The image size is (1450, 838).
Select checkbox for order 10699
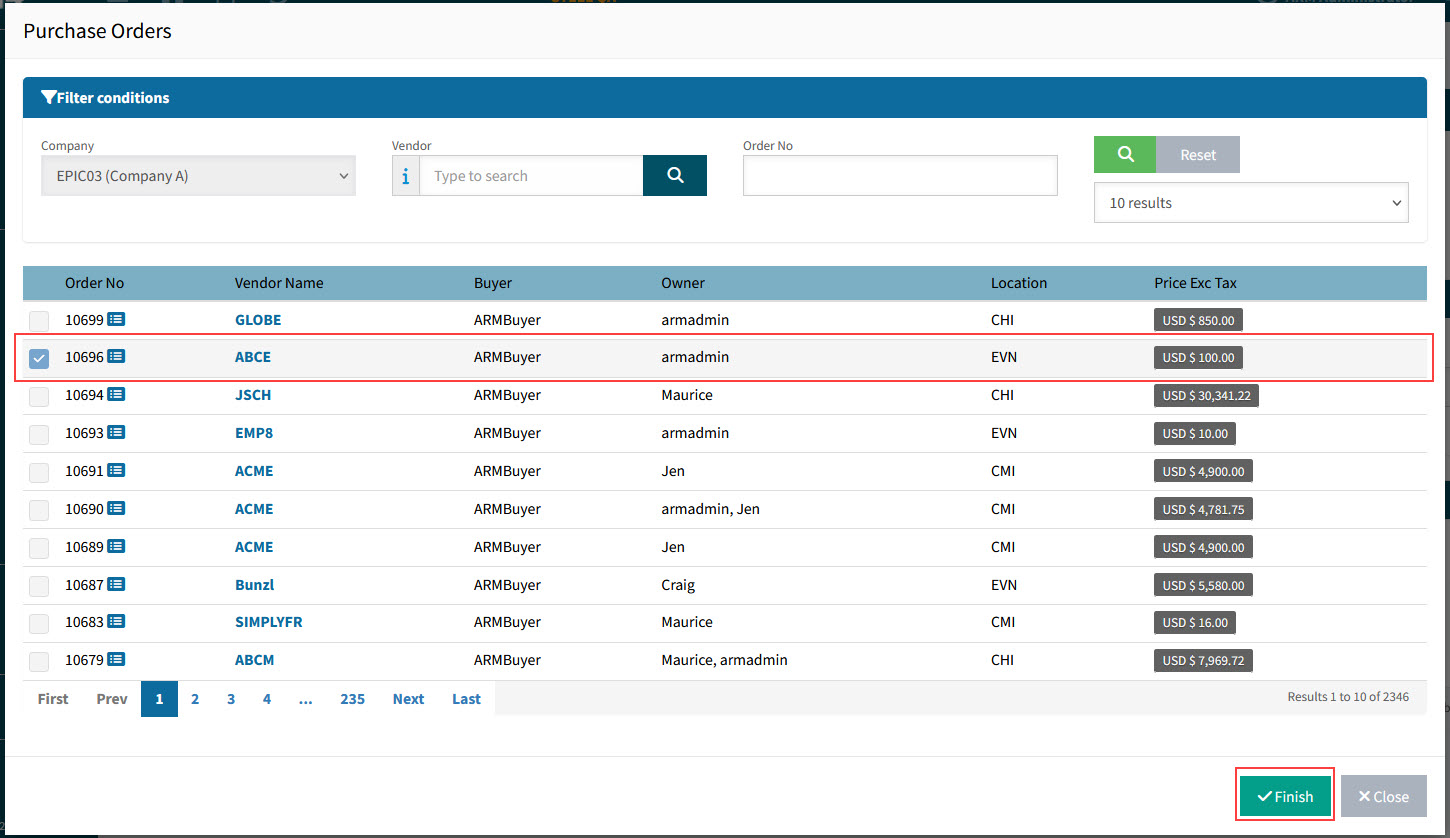39,321
